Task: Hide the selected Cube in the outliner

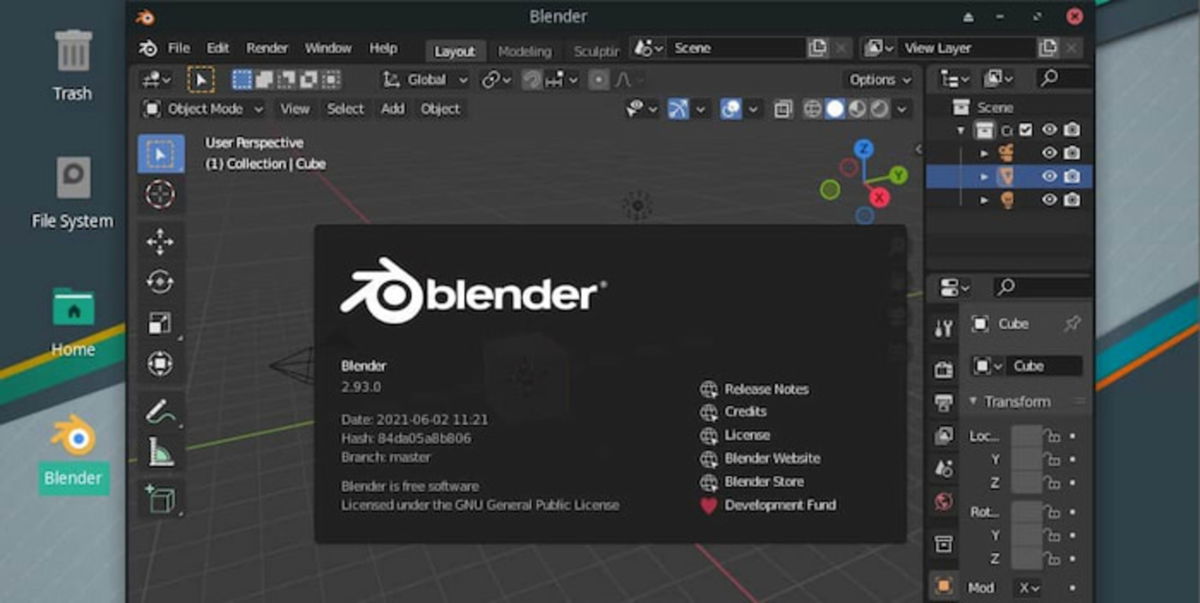Action: (x=1049, y=176)
